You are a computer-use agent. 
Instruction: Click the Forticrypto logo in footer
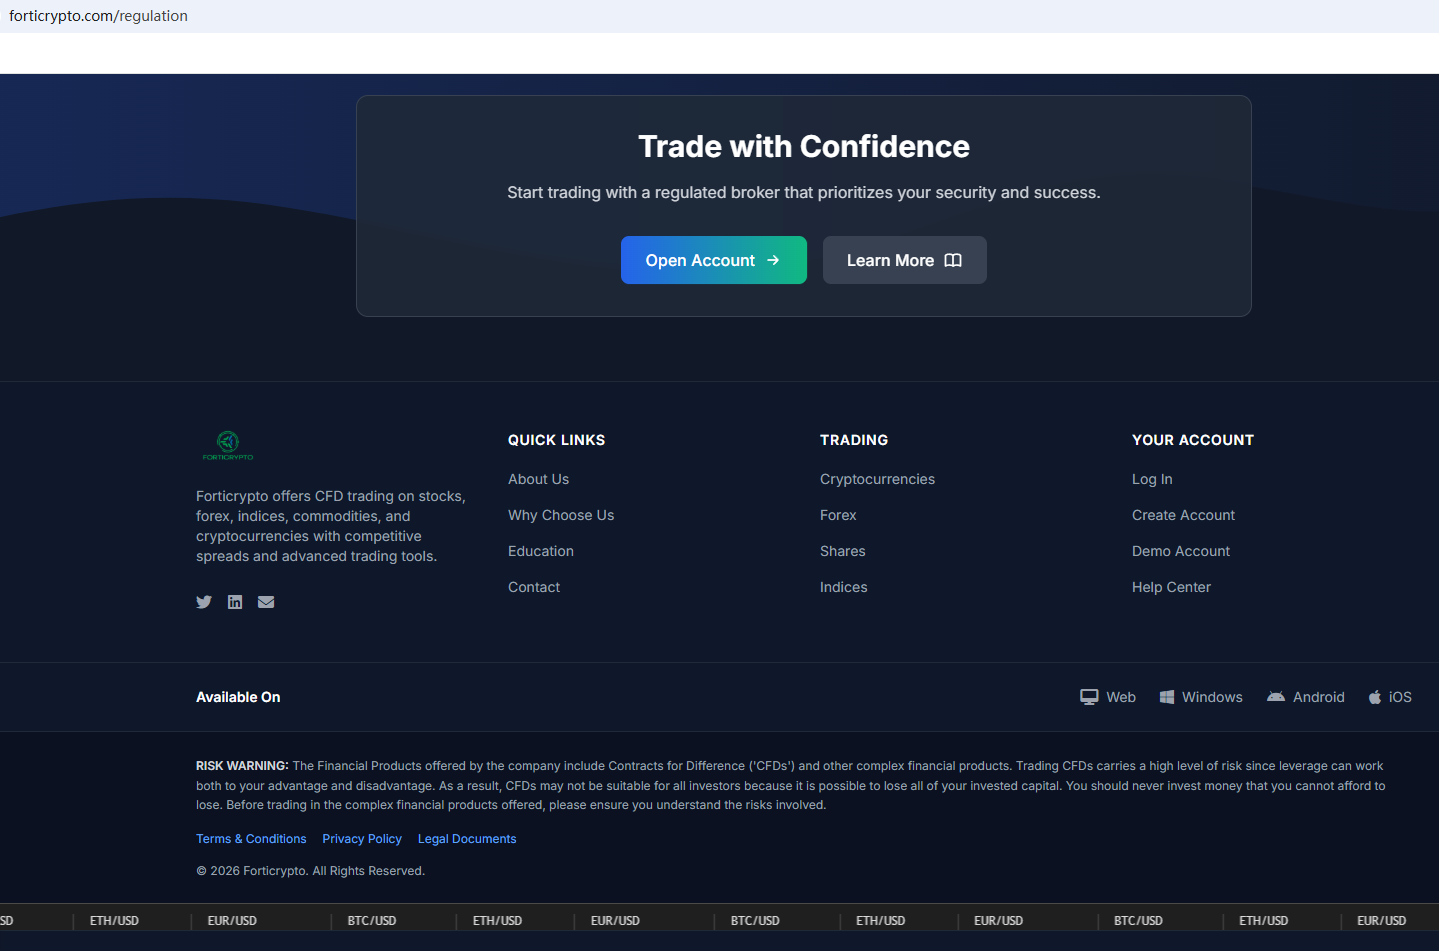click(228, 445)
